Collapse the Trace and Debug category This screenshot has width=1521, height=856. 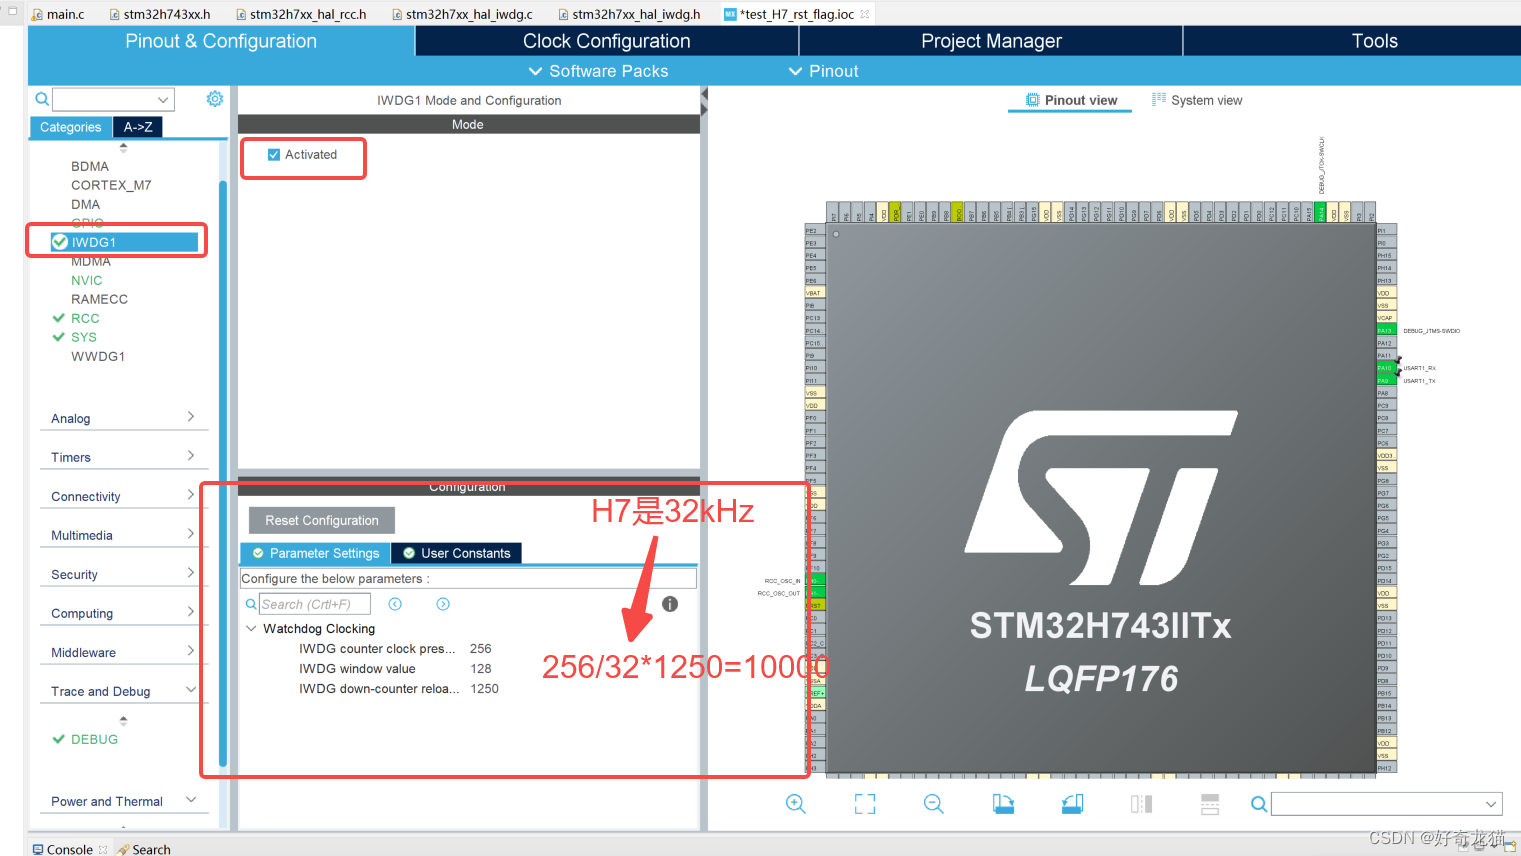124,691
